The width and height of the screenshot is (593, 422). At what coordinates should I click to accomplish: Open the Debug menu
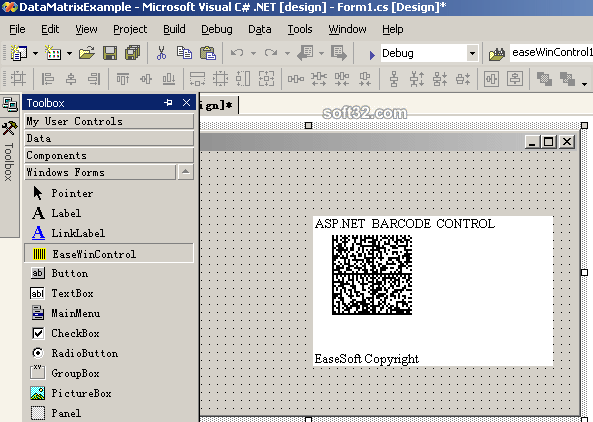217,29
